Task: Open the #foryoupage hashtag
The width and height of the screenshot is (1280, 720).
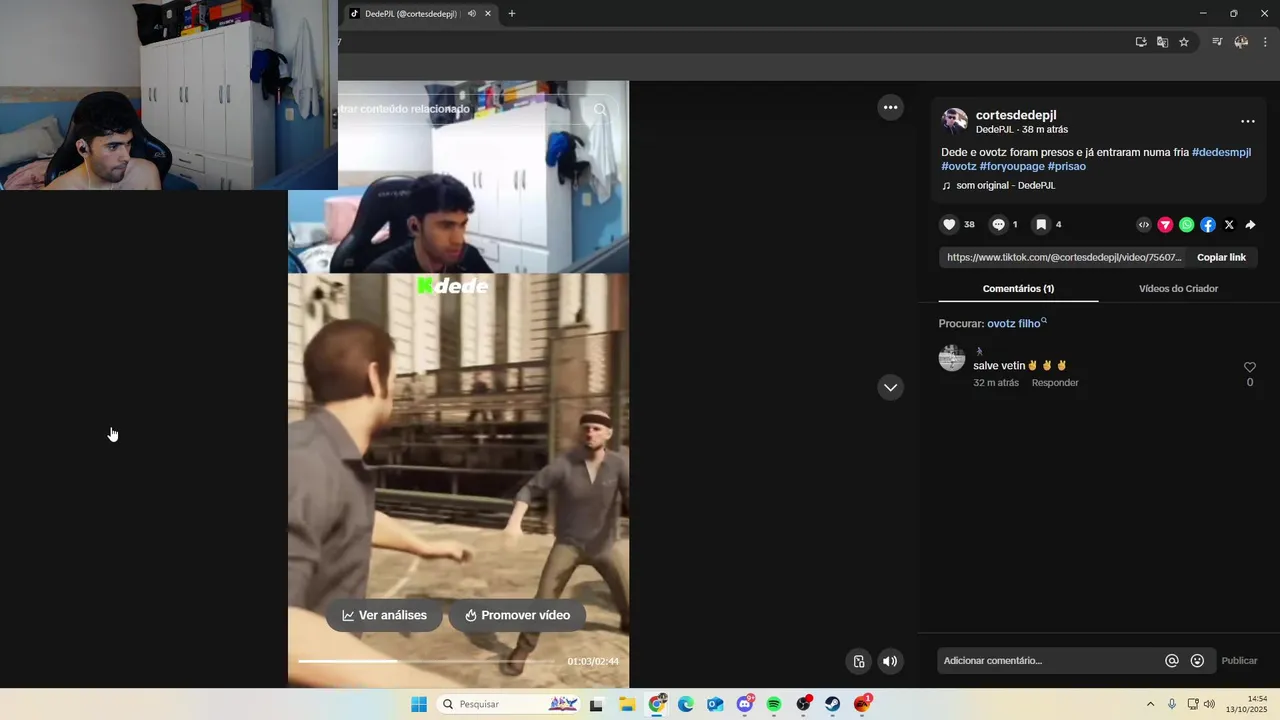Action: pos(1012,166)
